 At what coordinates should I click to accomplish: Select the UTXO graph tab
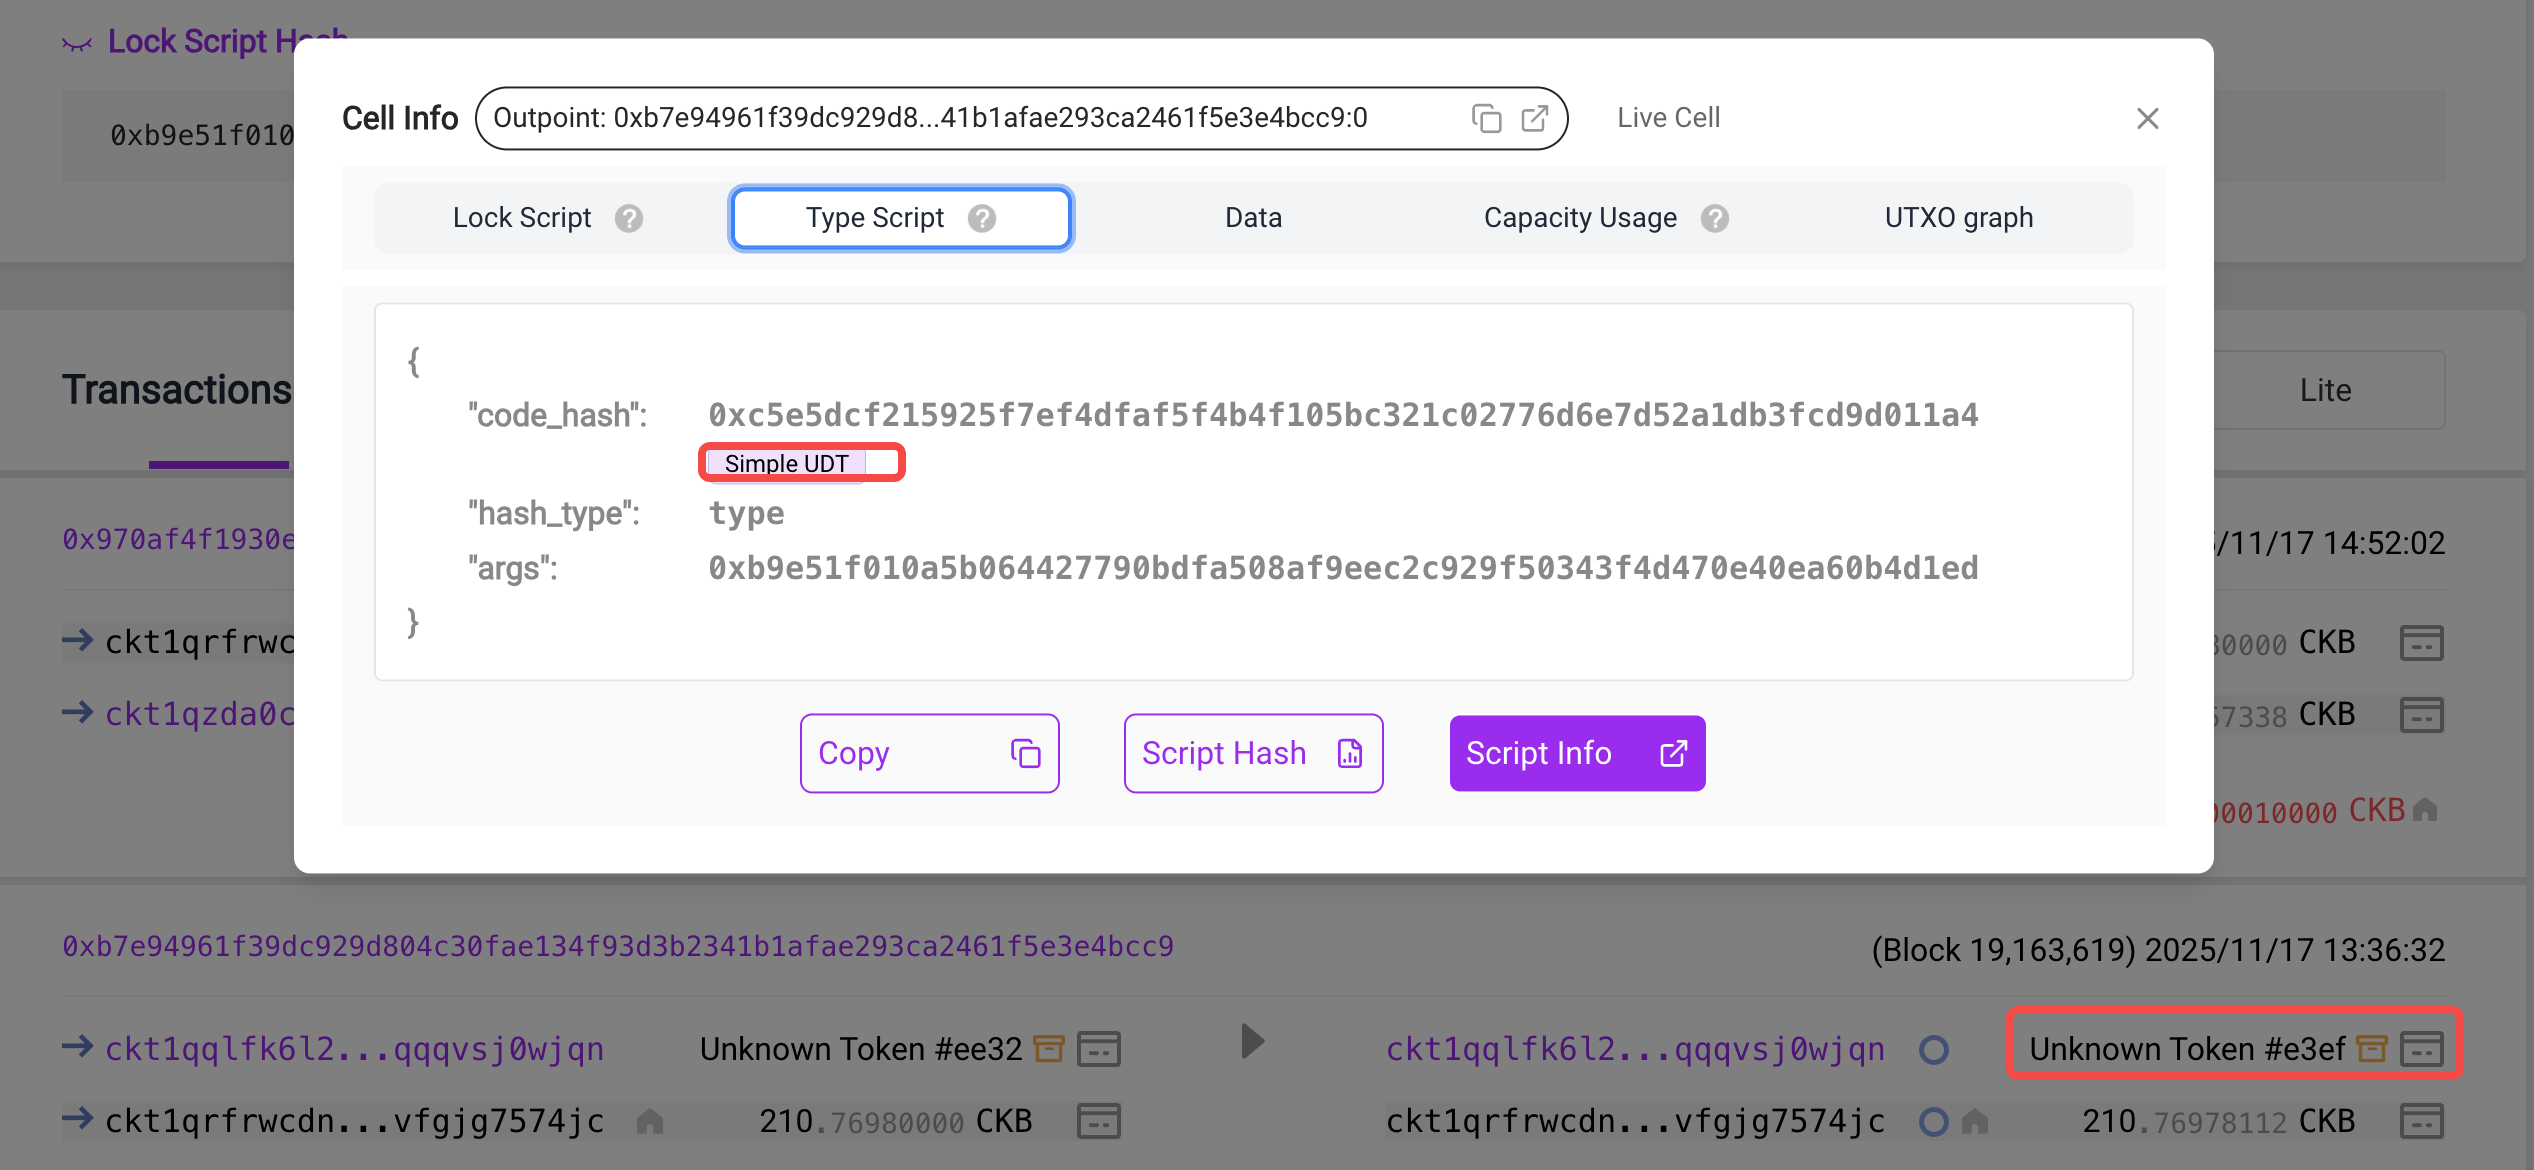[1958, 218]
